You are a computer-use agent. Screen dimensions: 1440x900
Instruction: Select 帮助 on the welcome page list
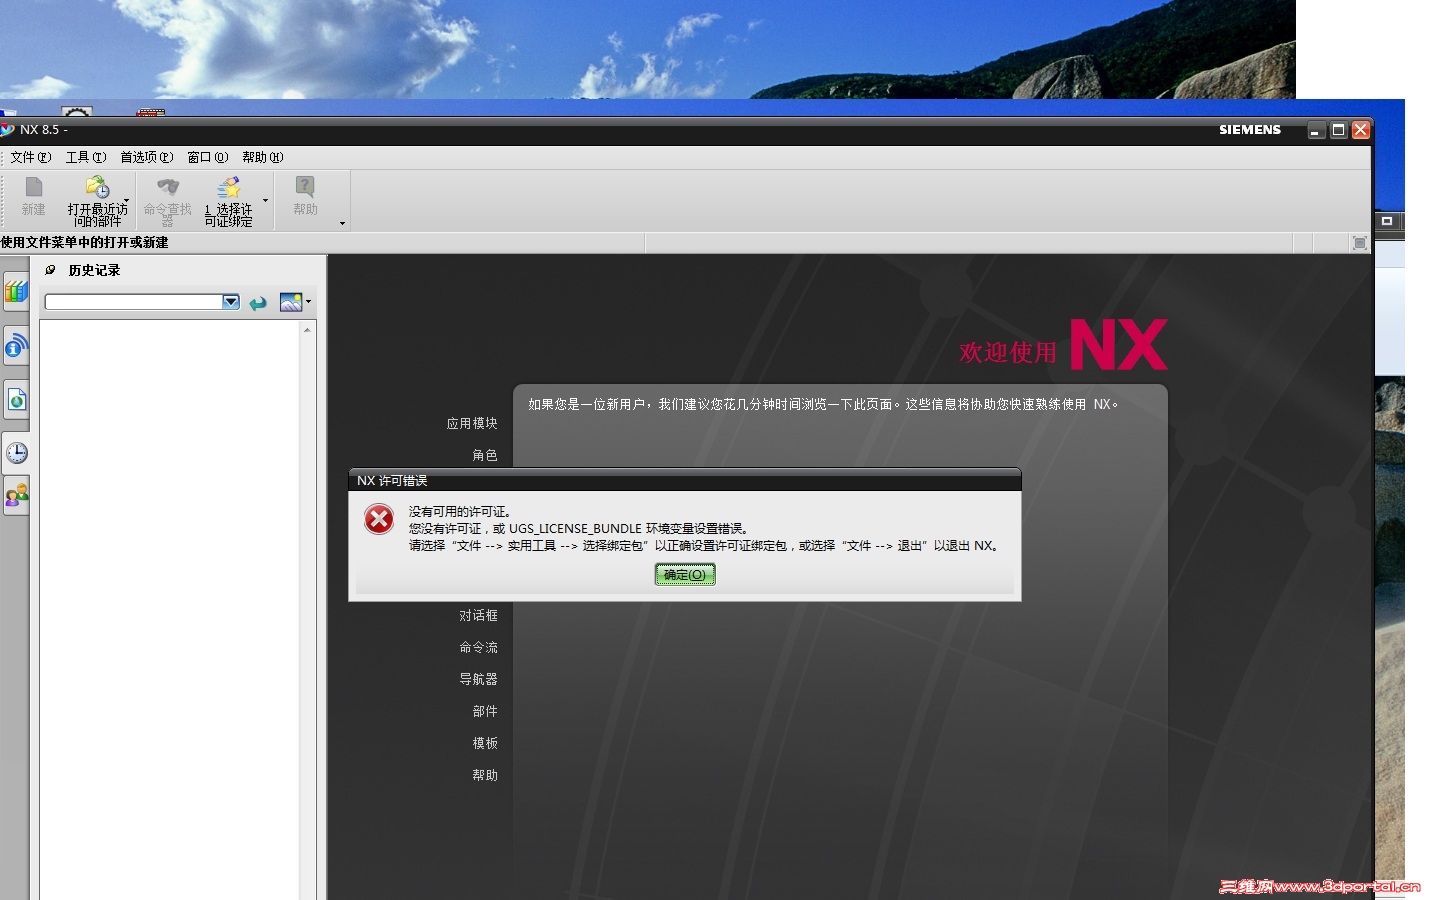[485, 776]
